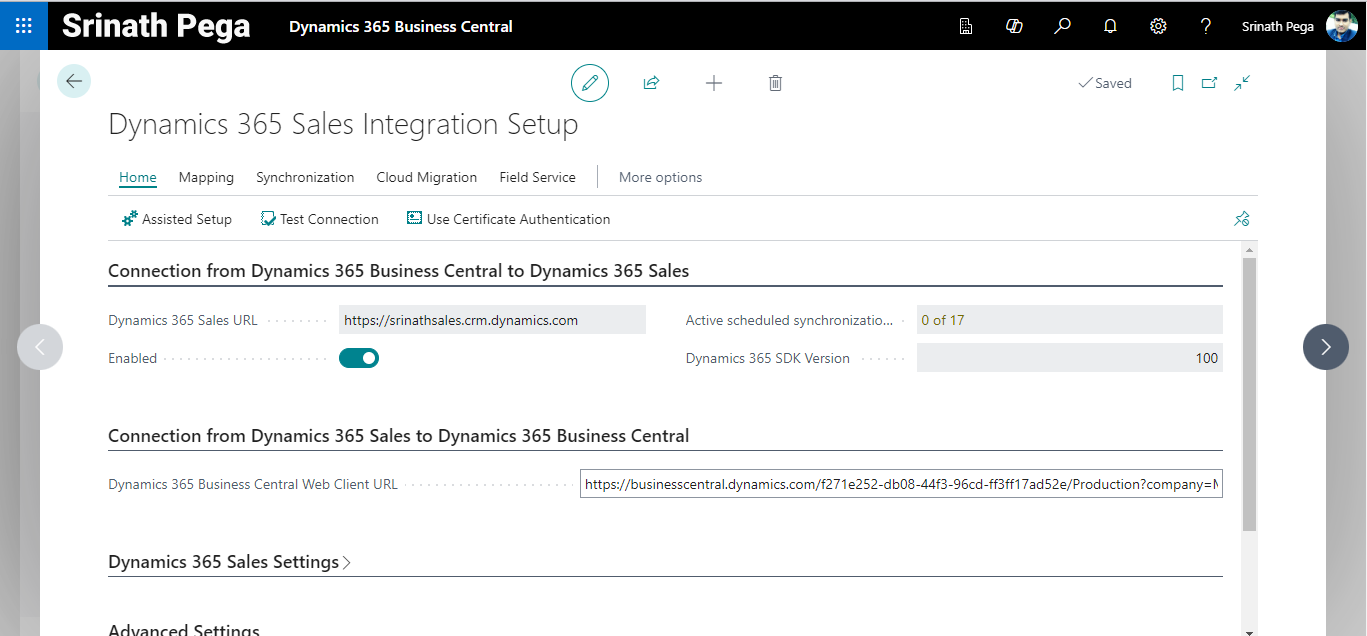
Task: Open the notifications bell
Action: (x=1110, y=26)
